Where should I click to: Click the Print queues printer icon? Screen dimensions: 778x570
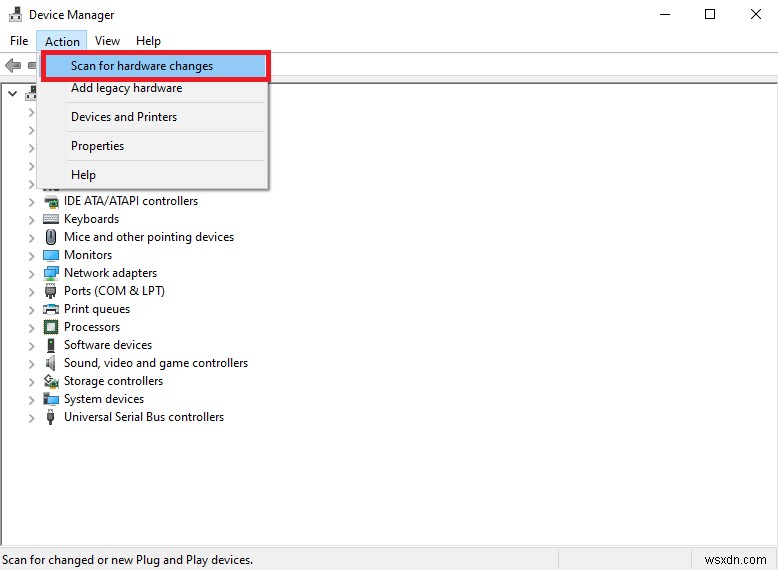[x=51, y=310]
